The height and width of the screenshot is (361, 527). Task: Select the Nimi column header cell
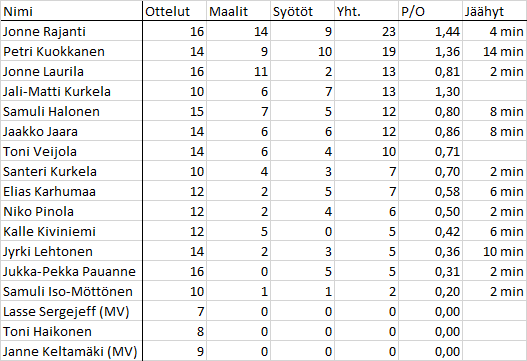pyautogui.click(x=71, y=11)
